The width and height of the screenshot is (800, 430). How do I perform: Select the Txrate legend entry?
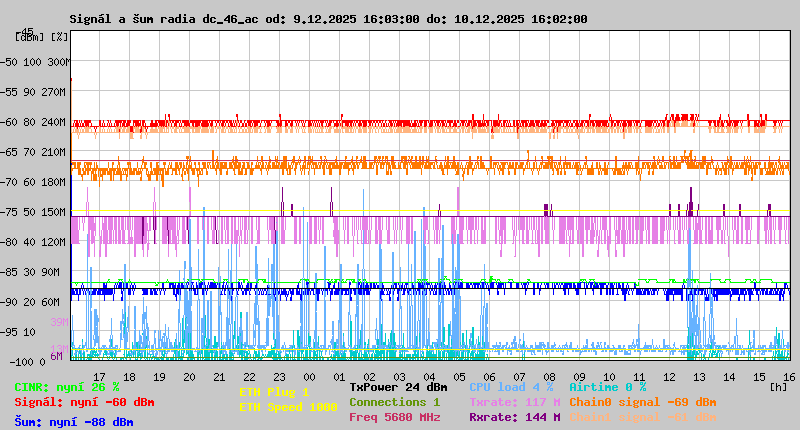click(514, 402)
